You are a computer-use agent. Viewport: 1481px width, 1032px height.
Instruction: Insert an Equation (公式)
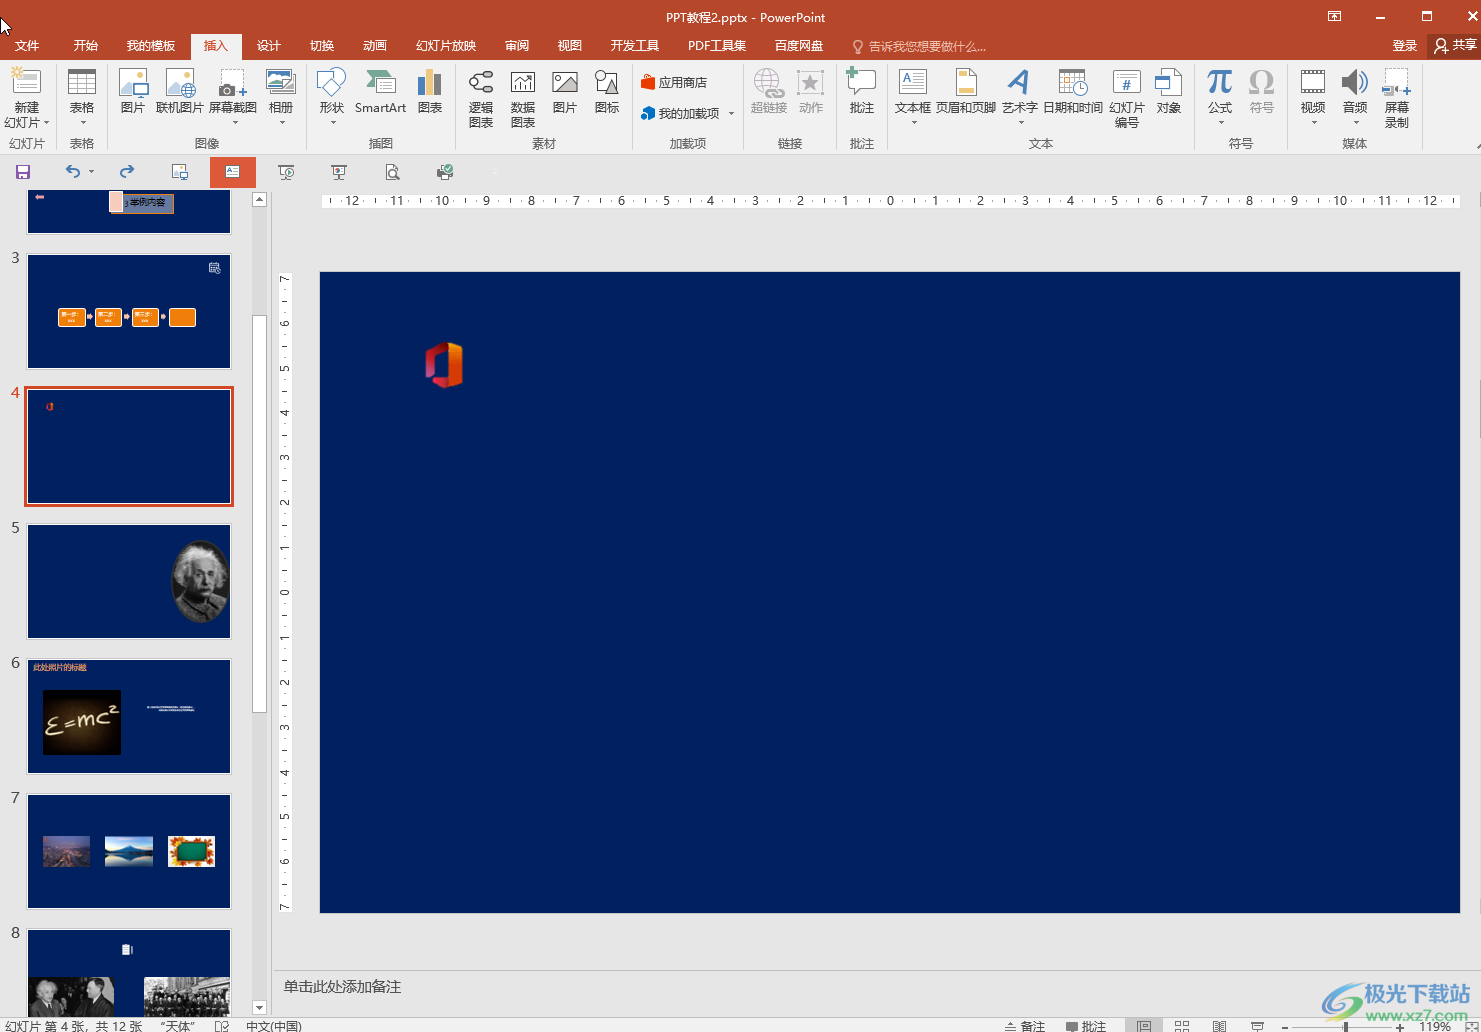(1220, 96)
